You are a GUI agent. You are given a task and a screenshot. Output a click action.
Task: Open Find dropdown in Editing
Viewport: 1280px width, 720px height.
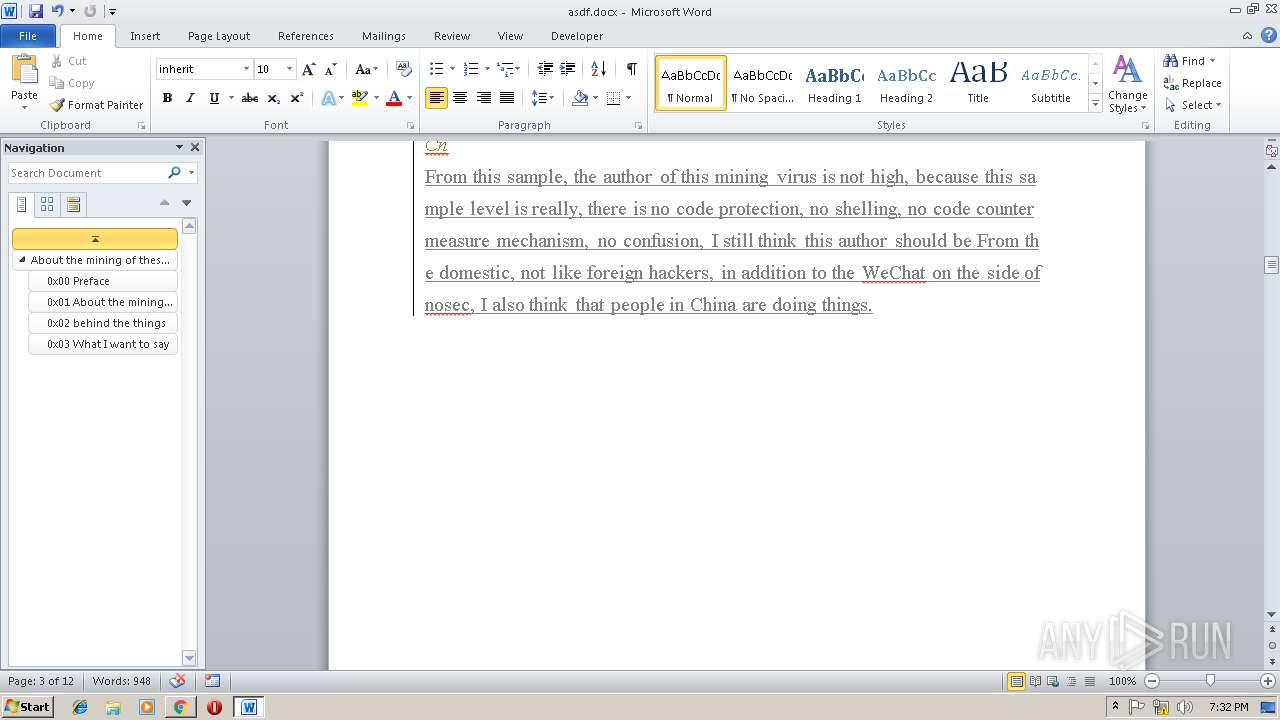pyautogui.click(x=1213, y=61)
